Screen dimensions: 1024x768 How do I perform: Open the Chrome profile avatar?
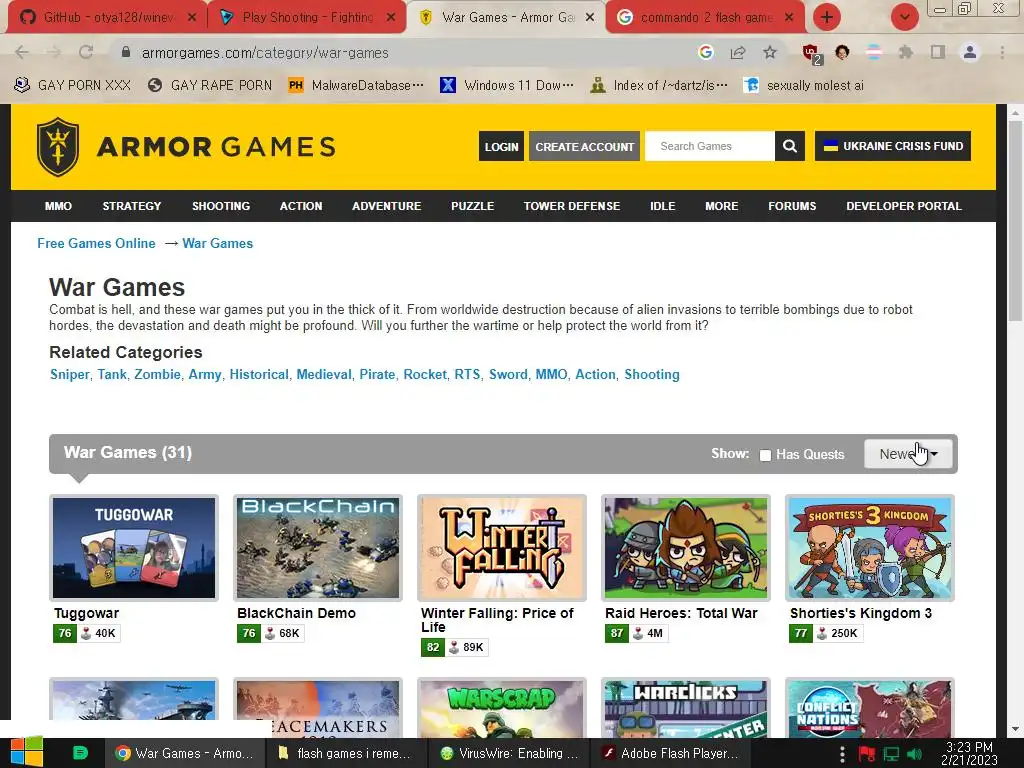point(970,52)
